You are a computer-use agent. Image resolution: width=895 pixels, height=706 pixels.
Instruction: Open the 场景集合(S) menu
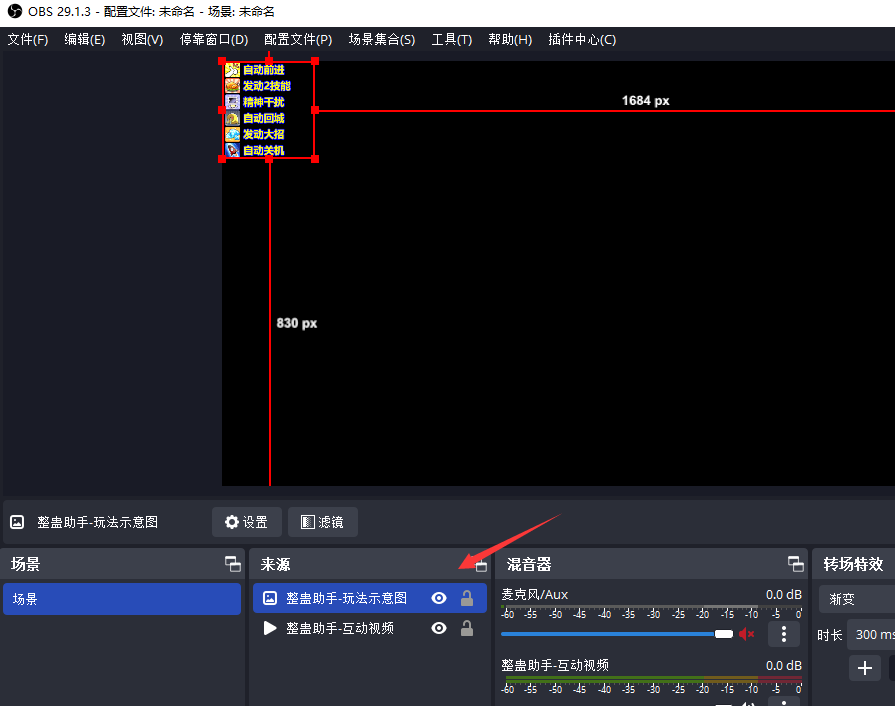tap(381, 39)
